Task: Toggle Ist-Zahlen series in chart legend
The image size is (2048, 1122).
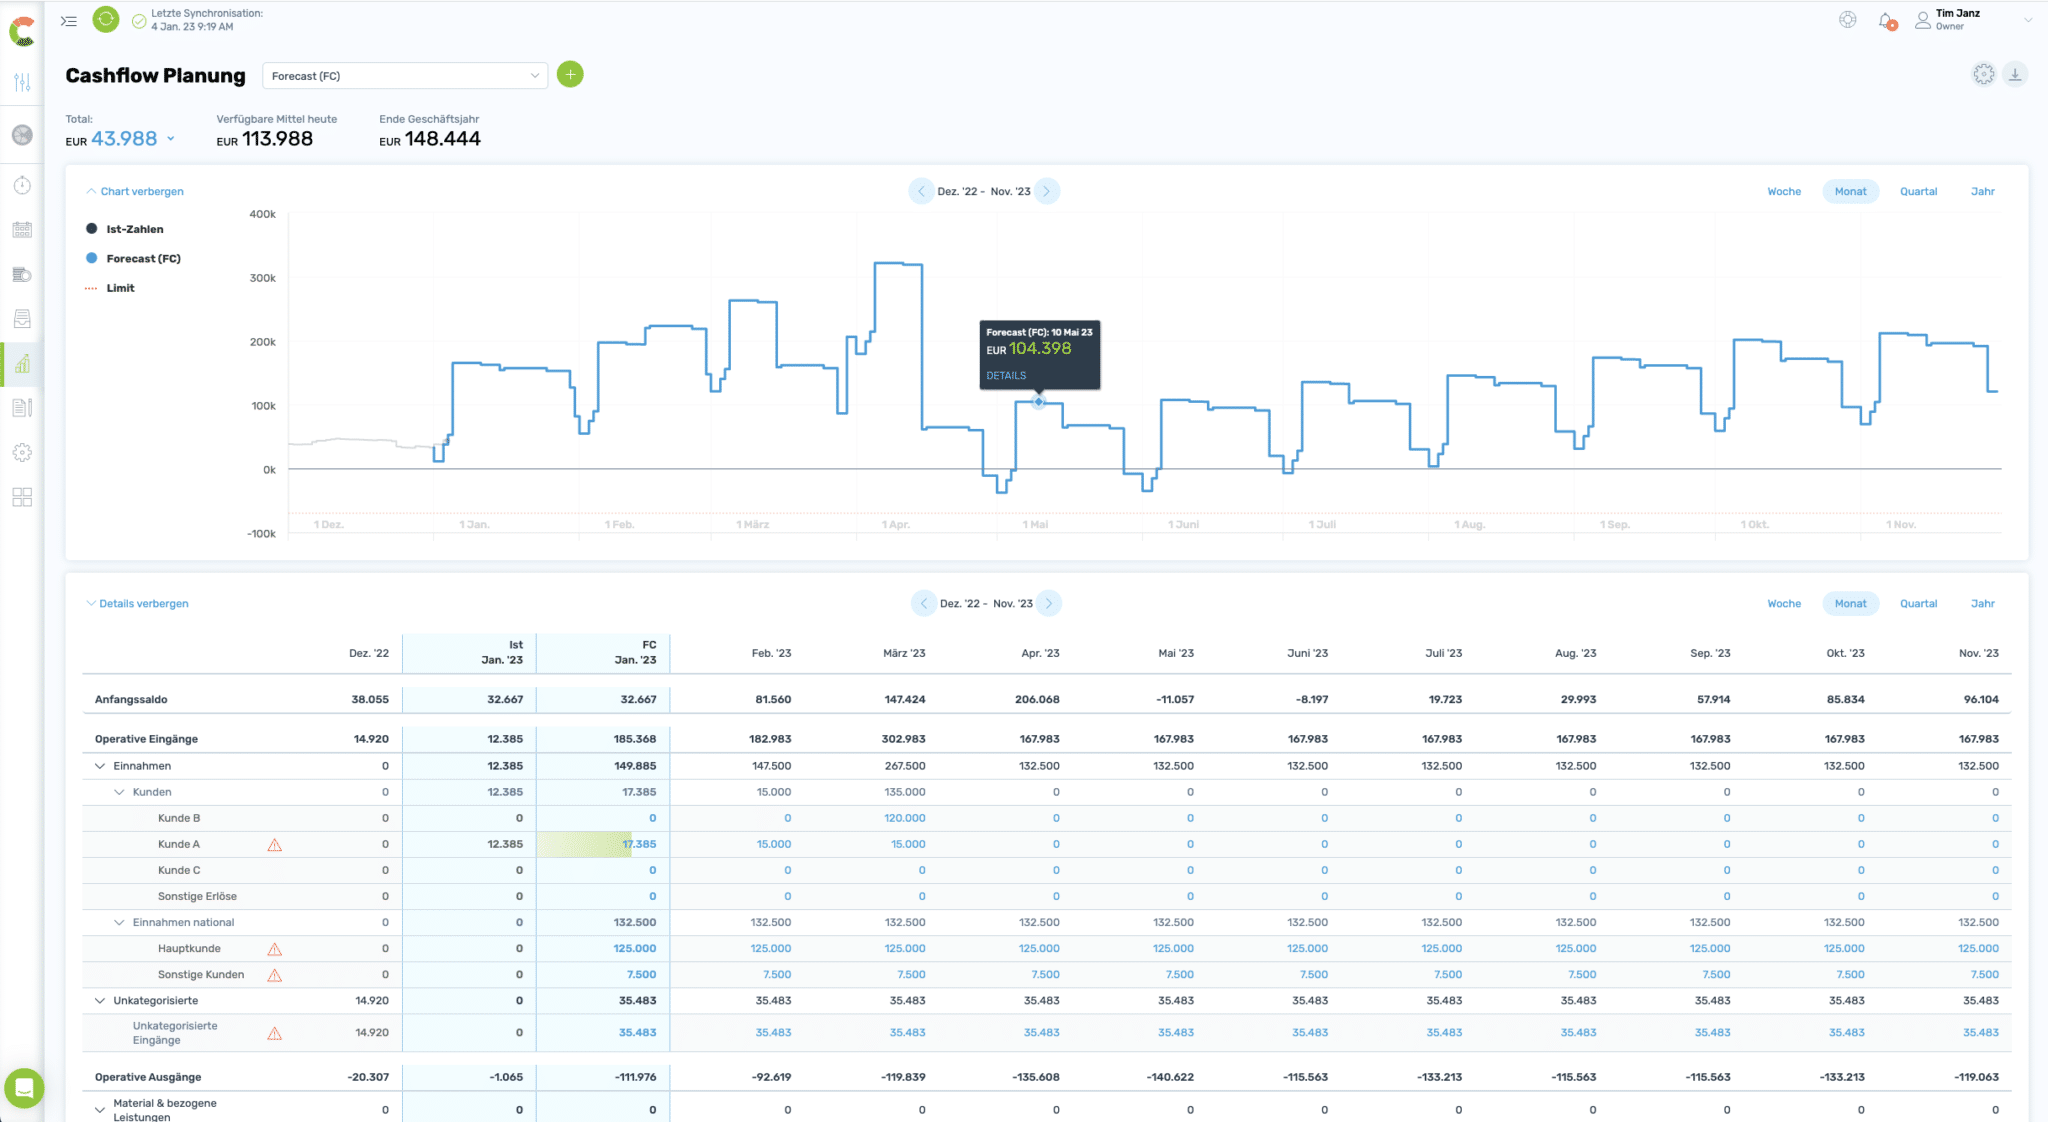Action: [x=134, y=229]
